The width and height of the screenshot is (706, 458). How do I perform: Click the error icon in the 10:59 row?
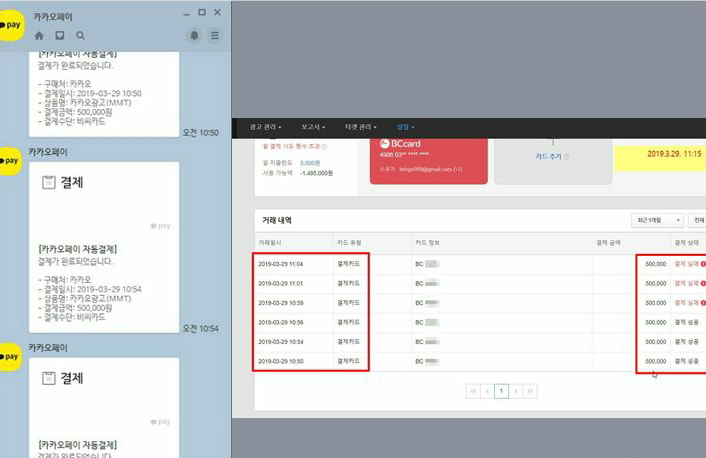pyautogui.click(x=703, y=303)
